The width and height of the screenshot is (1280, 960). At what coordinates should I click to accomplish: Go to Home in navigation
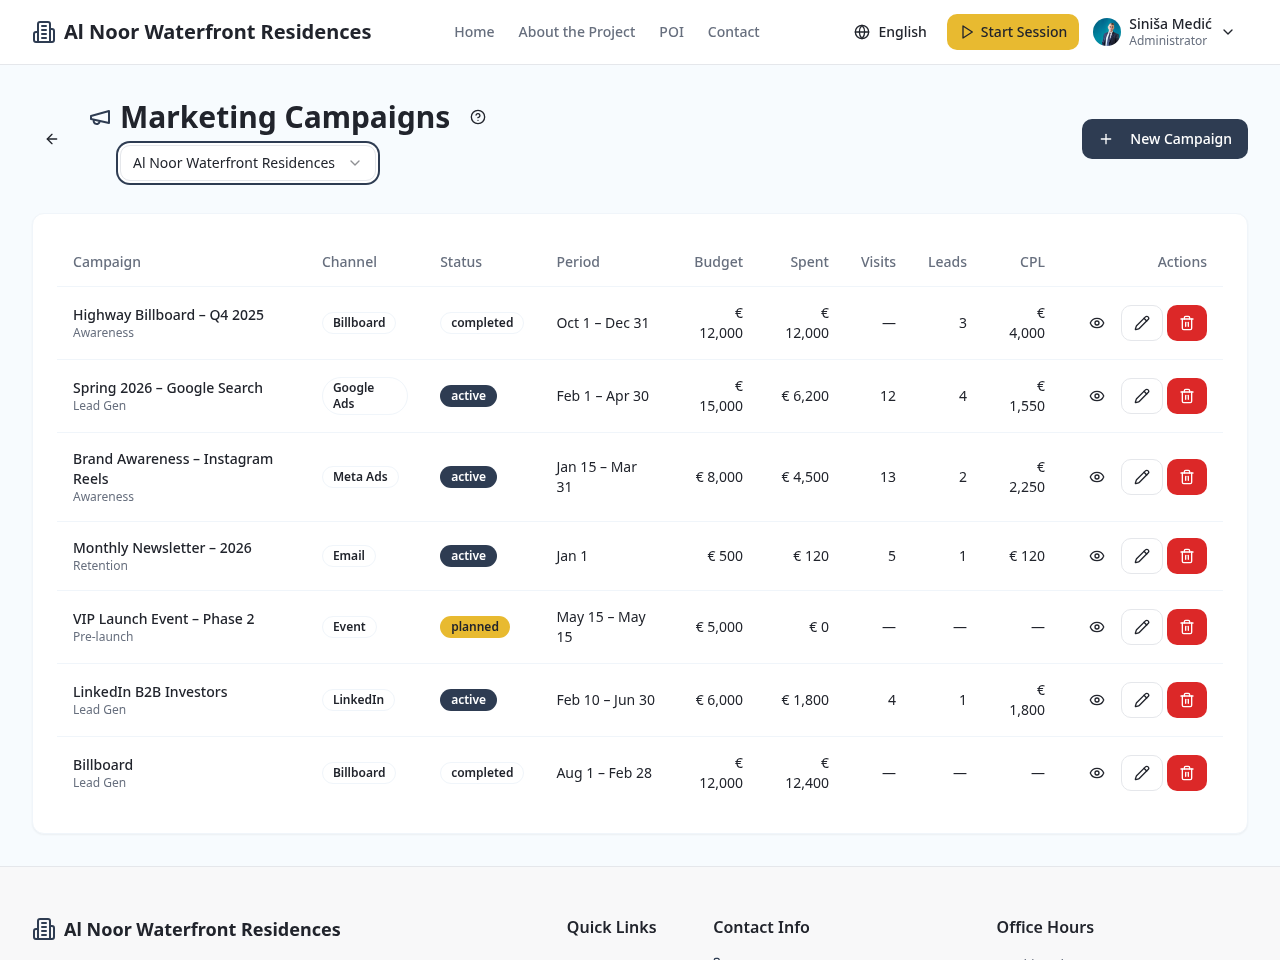(474, 32)
